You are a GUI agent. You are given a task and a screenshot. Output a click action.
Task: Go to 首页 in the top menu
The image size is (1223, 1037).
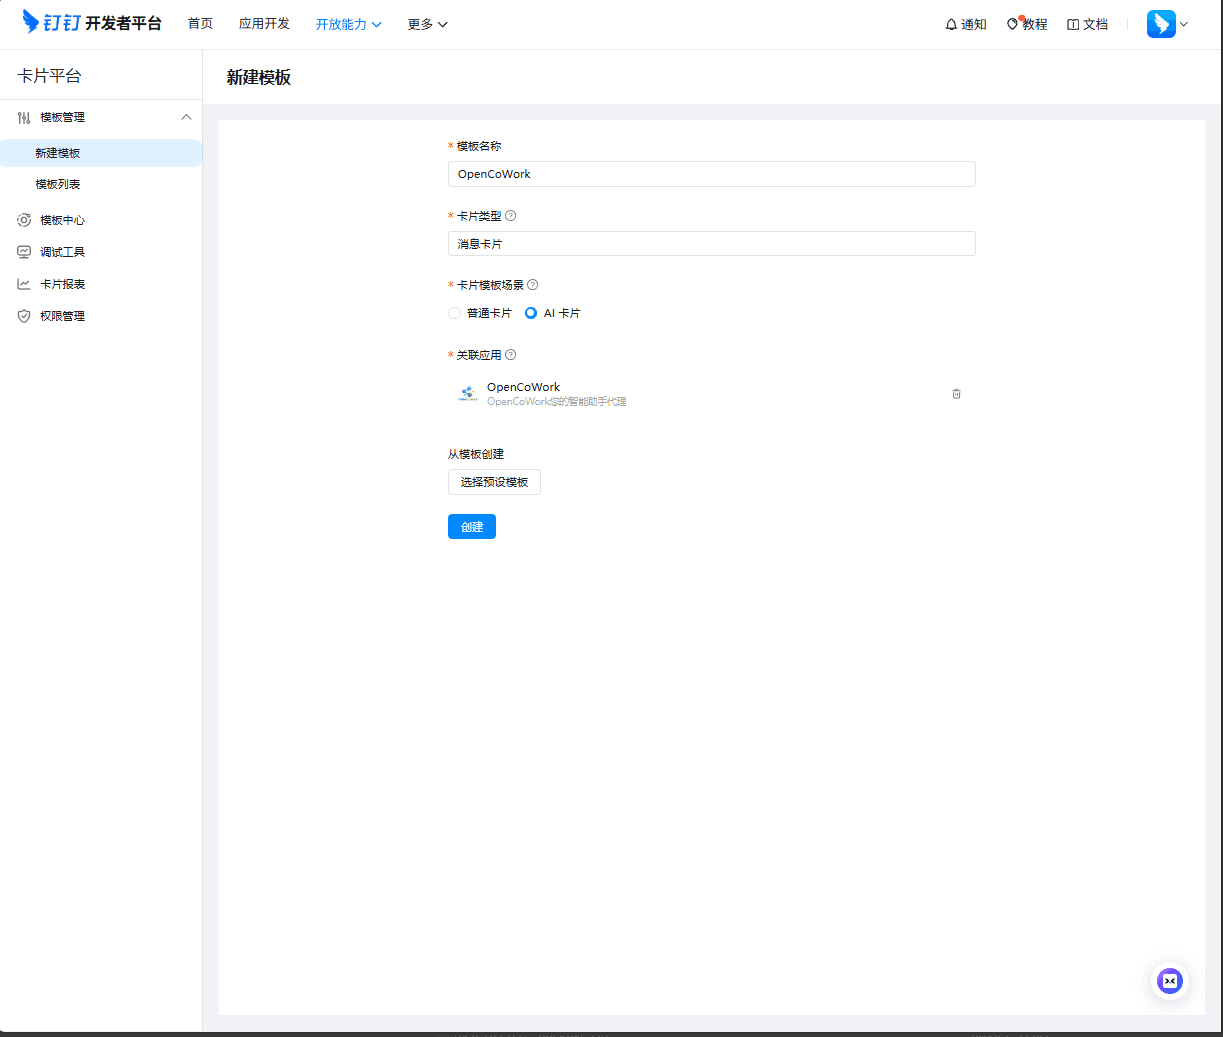coord(200,23)
